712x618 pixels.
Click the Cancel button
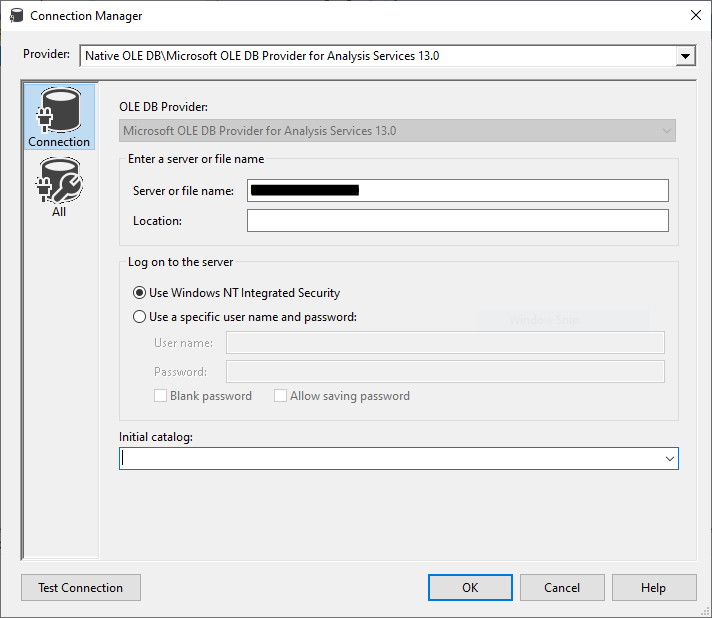pos(562,588)
